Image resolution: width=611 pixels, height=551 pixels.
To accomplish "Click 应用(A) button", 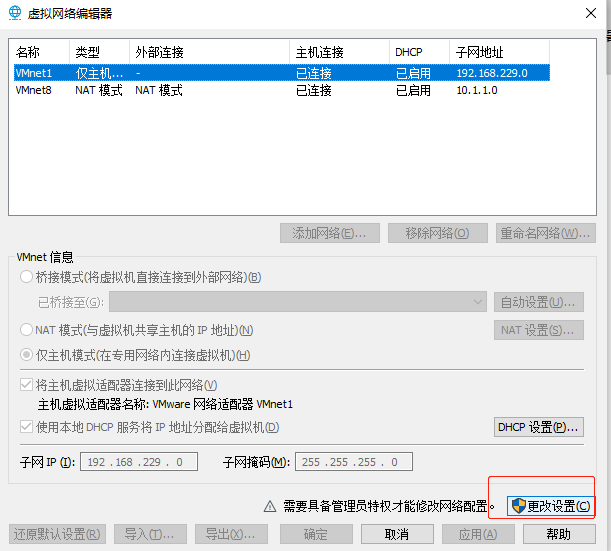I will 478,534.
